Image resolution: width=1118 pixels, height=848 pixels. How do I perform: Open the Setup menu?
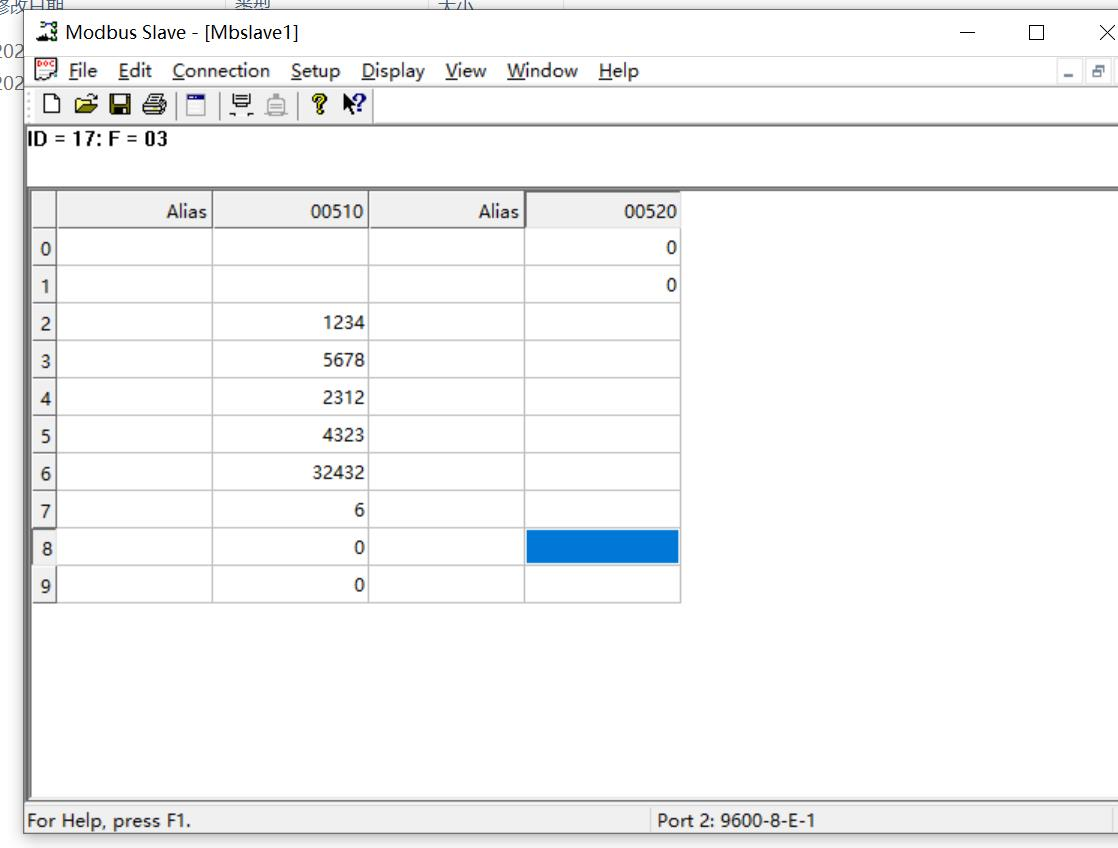pyautogui.click(x=315, y=71)
